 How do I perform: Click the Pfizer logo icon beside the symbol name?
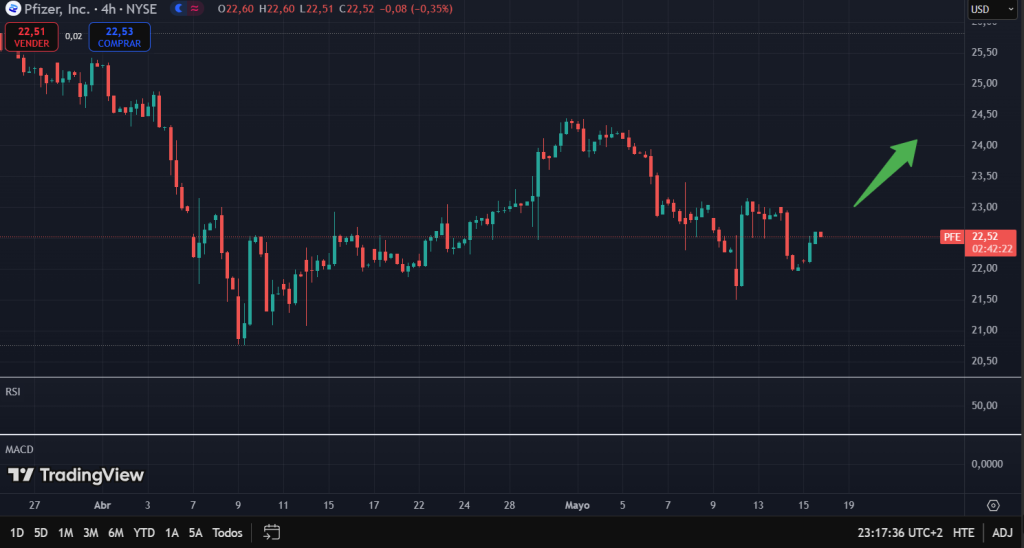coord(13,8)
